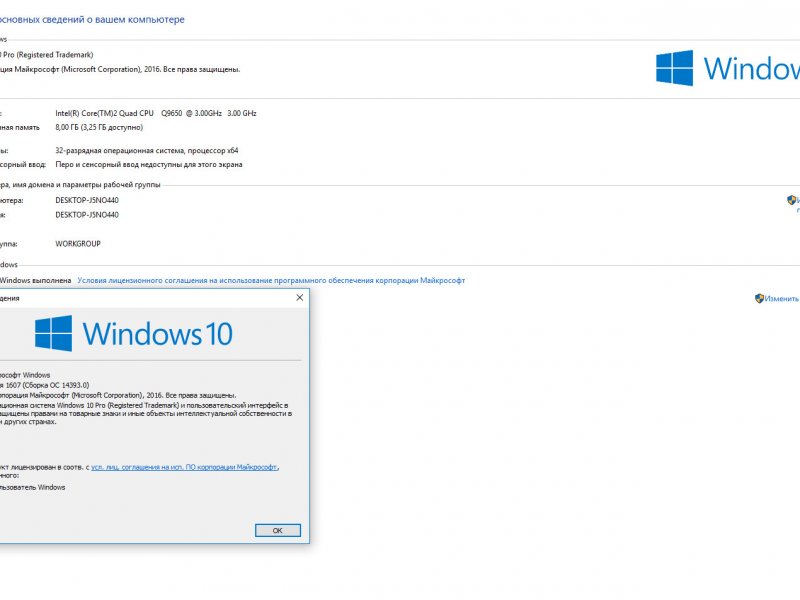
Task: Close the Windows 10 about dialog
Action: coord(299,297)
